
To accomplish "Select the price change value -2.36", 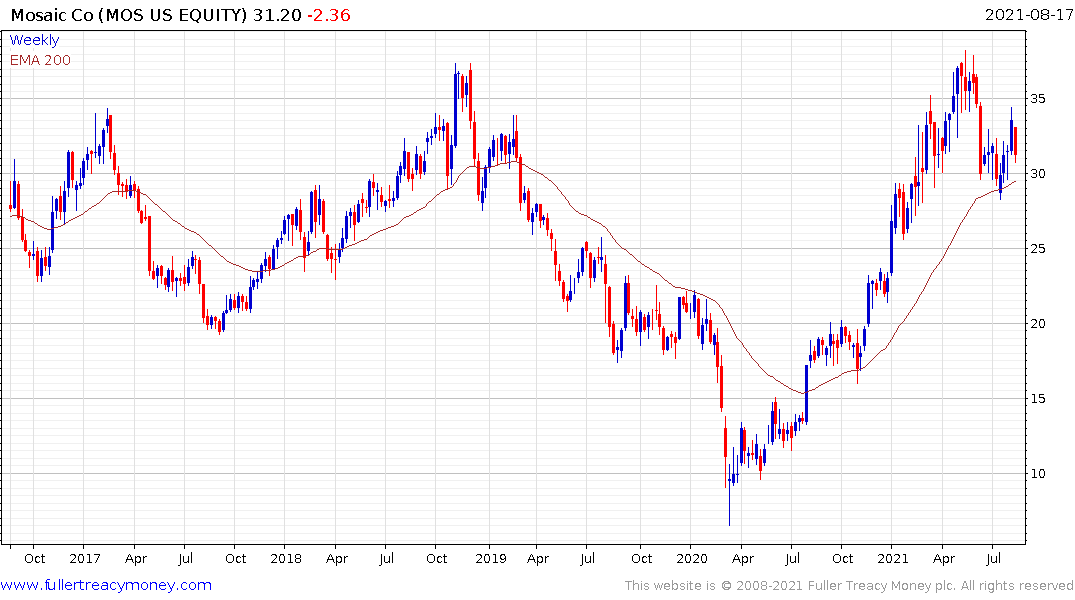I will [x=328, y=15].
